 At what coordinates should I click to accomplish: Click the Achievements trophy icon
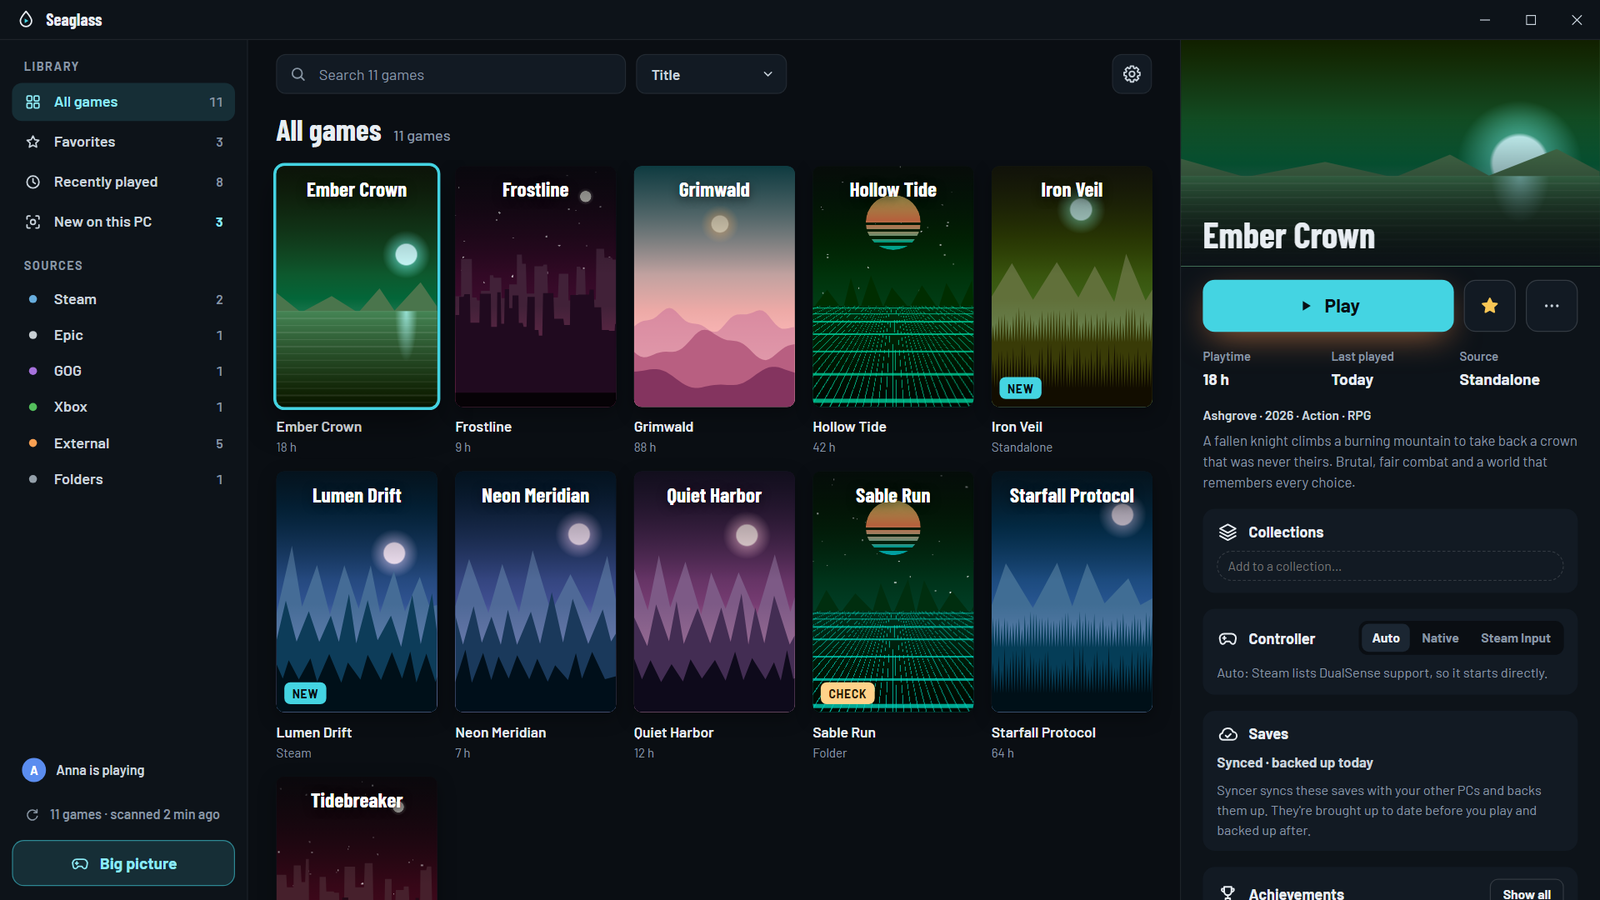click(1228, 893)
